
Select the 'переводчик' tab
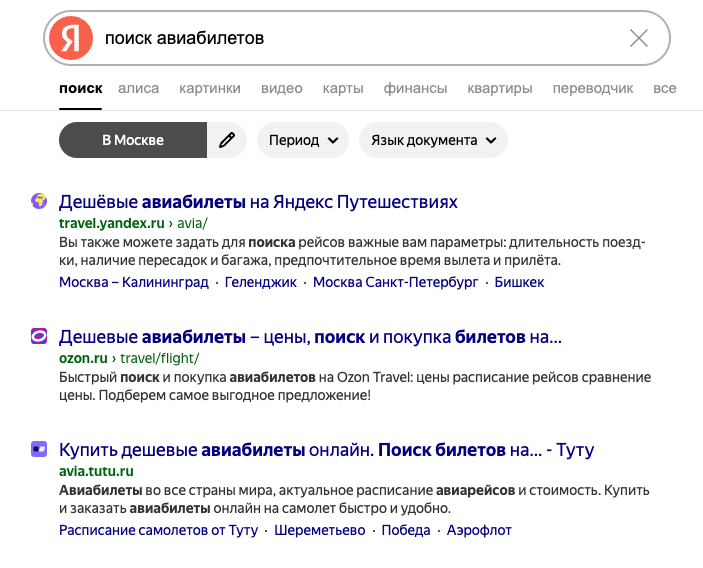[x=593, y=88]
